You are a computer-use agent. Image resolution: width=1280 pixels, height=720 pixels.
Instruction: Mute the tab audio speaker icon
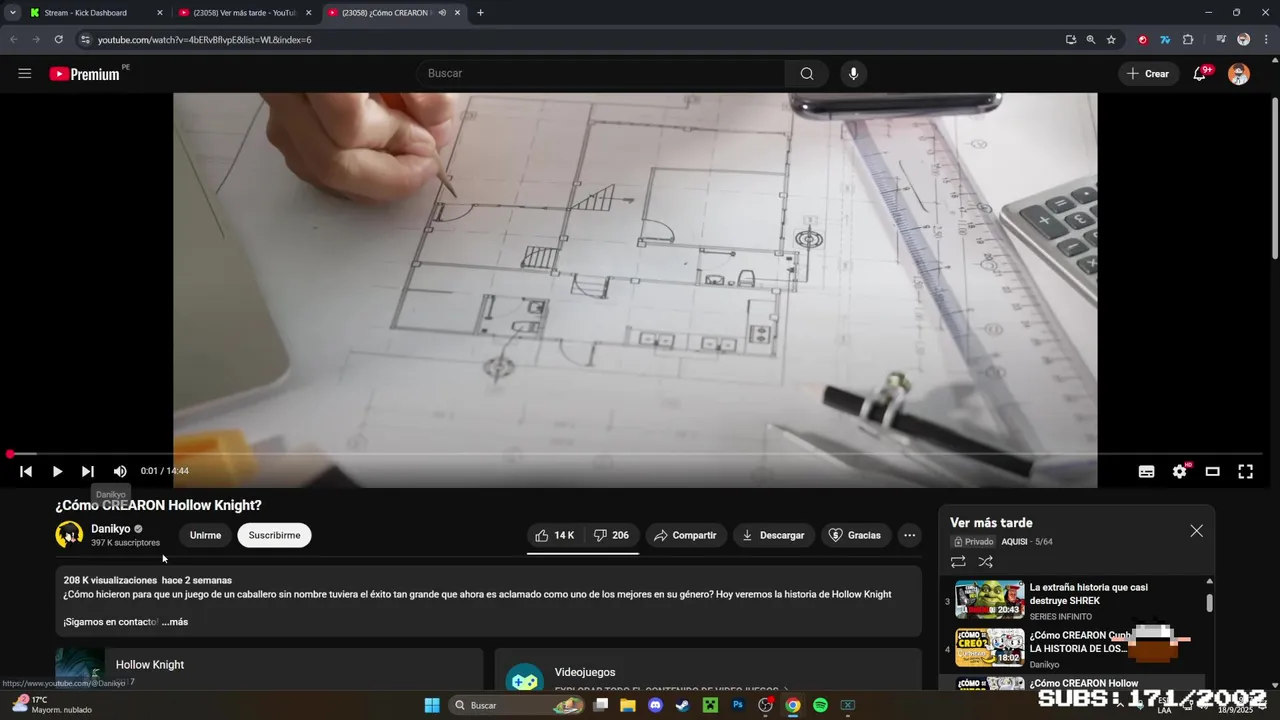pos(442,13)
